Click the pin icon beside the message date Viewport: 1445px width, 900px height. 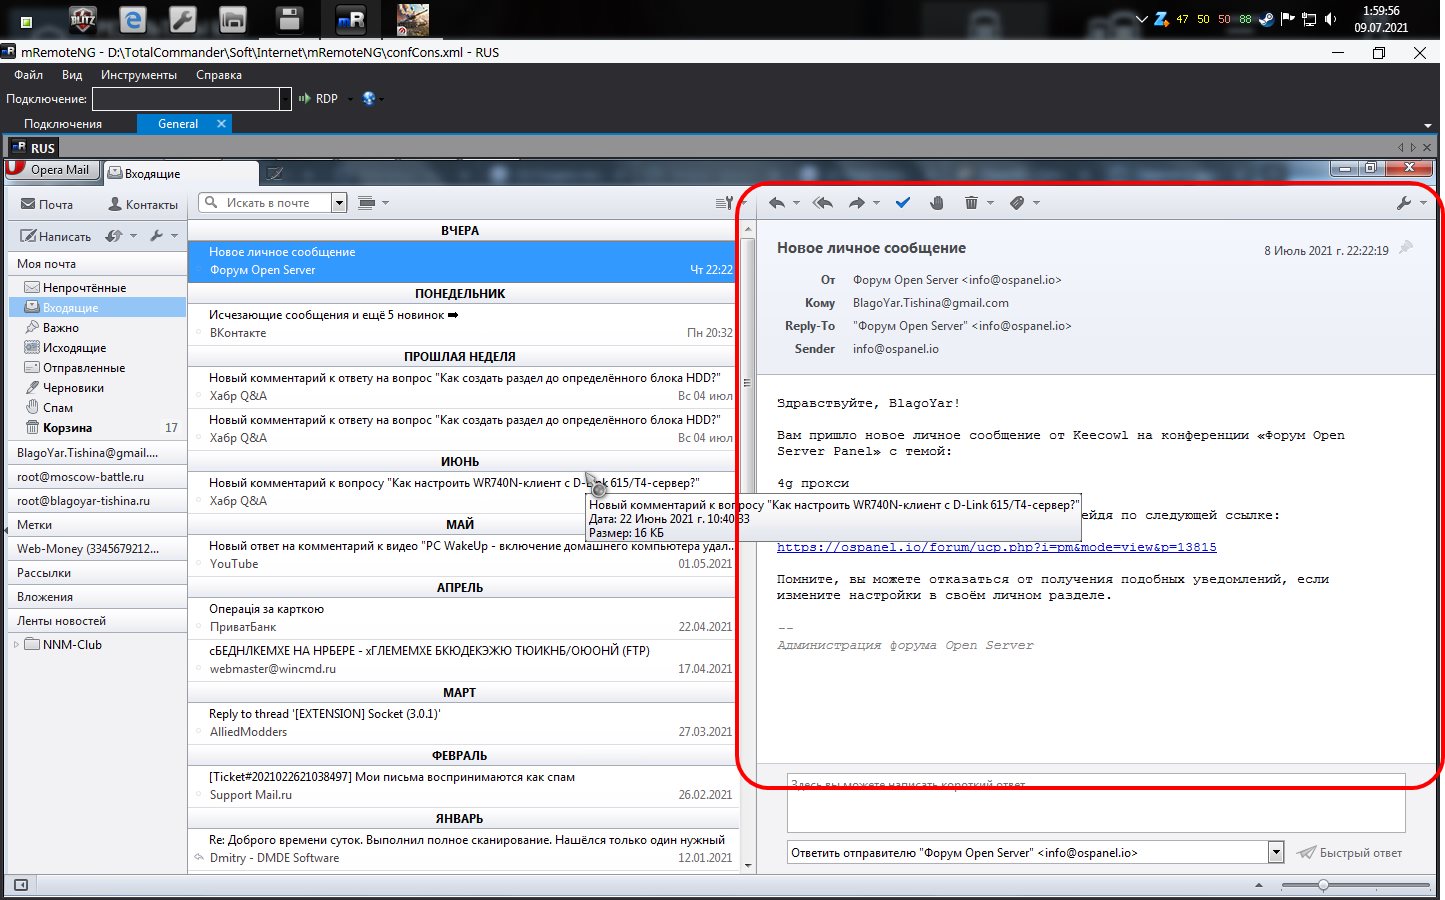coord(1406,248)
